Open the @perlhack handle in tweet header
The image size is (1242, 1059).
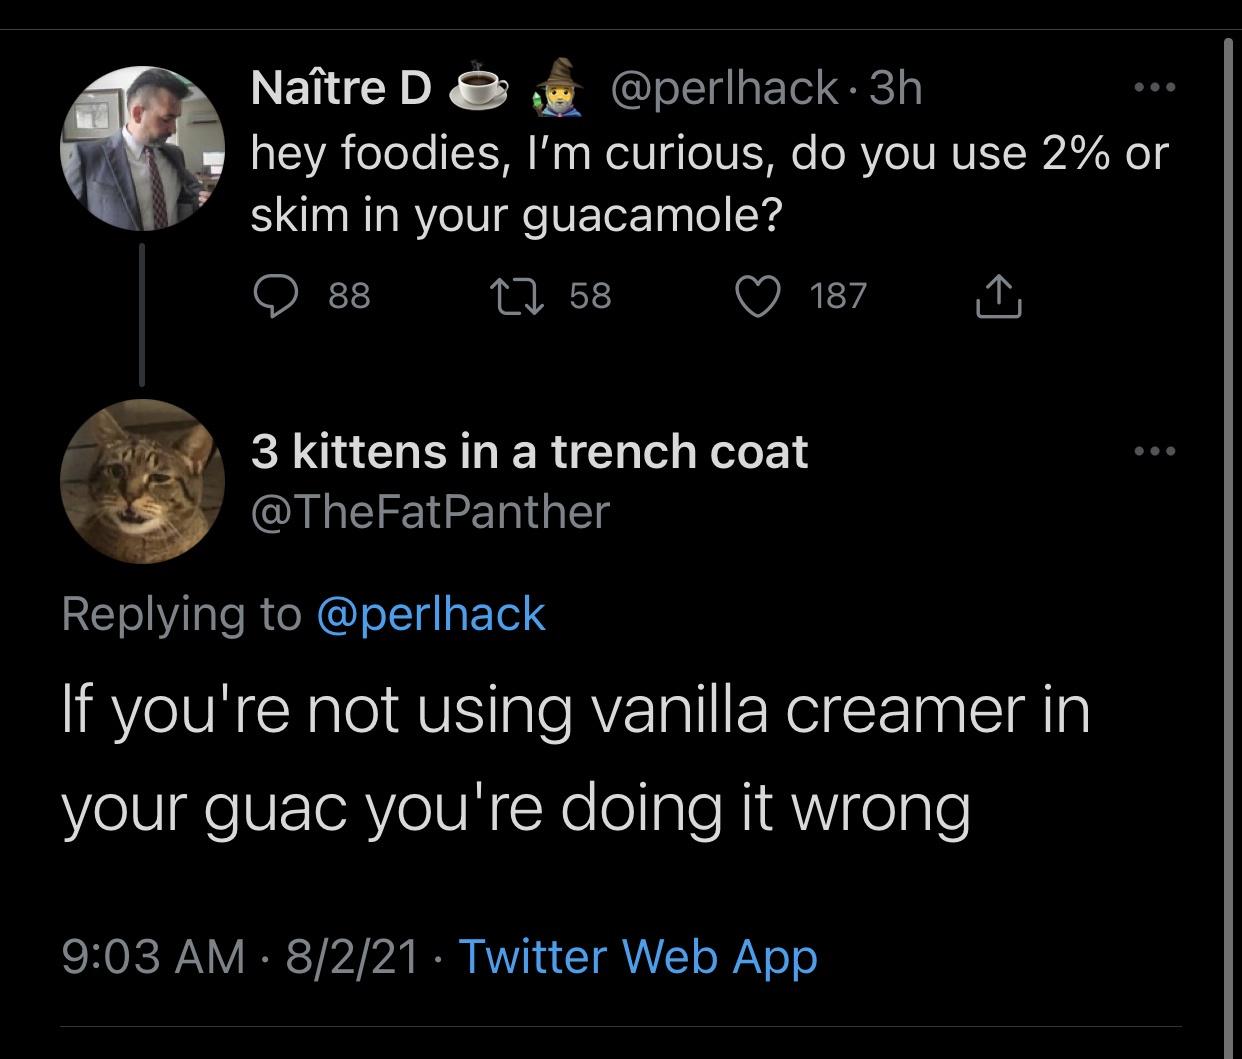click(x=723, y=89)
